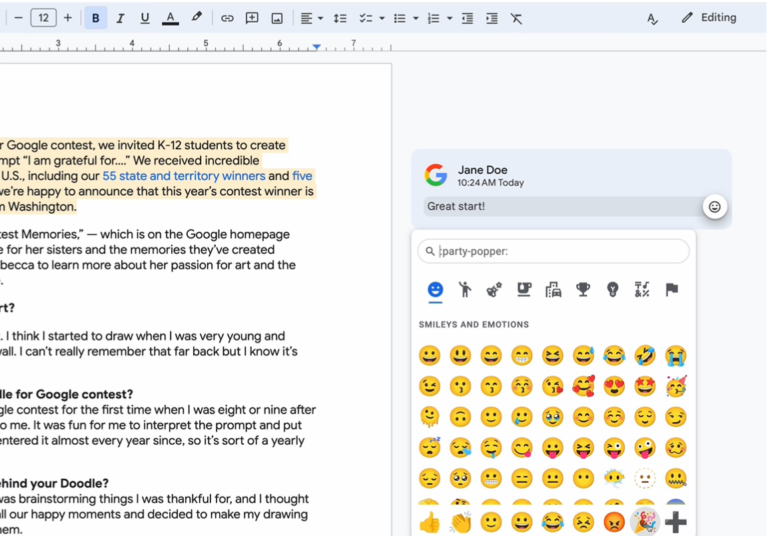The image size is (768, 536).
Task: Pick the face in clouds emoji
Action: (614, 479)
